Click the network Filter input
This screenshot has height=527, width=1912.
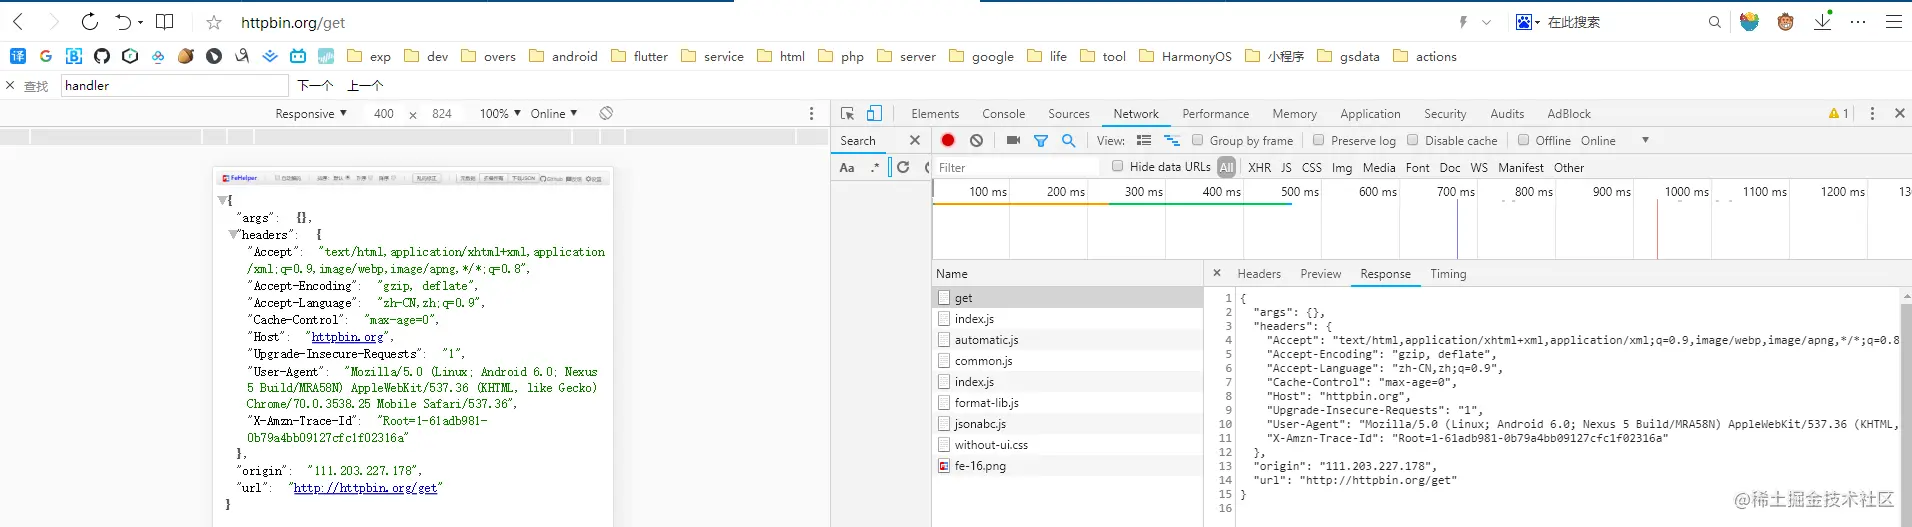coord(1018,167)
